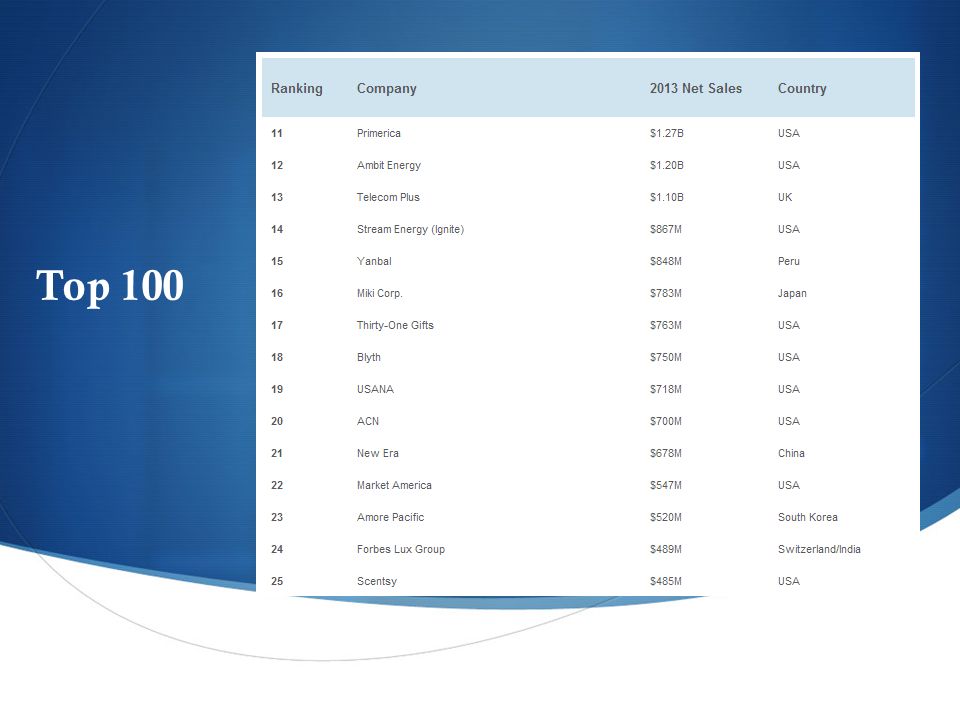Click the $750M net sales value
960x720 pixels.
click(666, 358)
